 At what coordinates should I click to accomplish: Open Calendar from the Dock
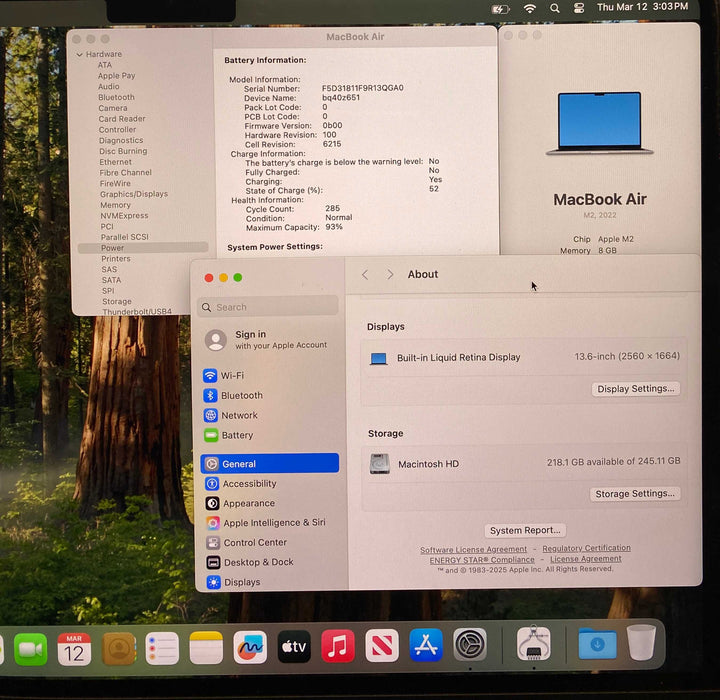click(x=74, y=649)
